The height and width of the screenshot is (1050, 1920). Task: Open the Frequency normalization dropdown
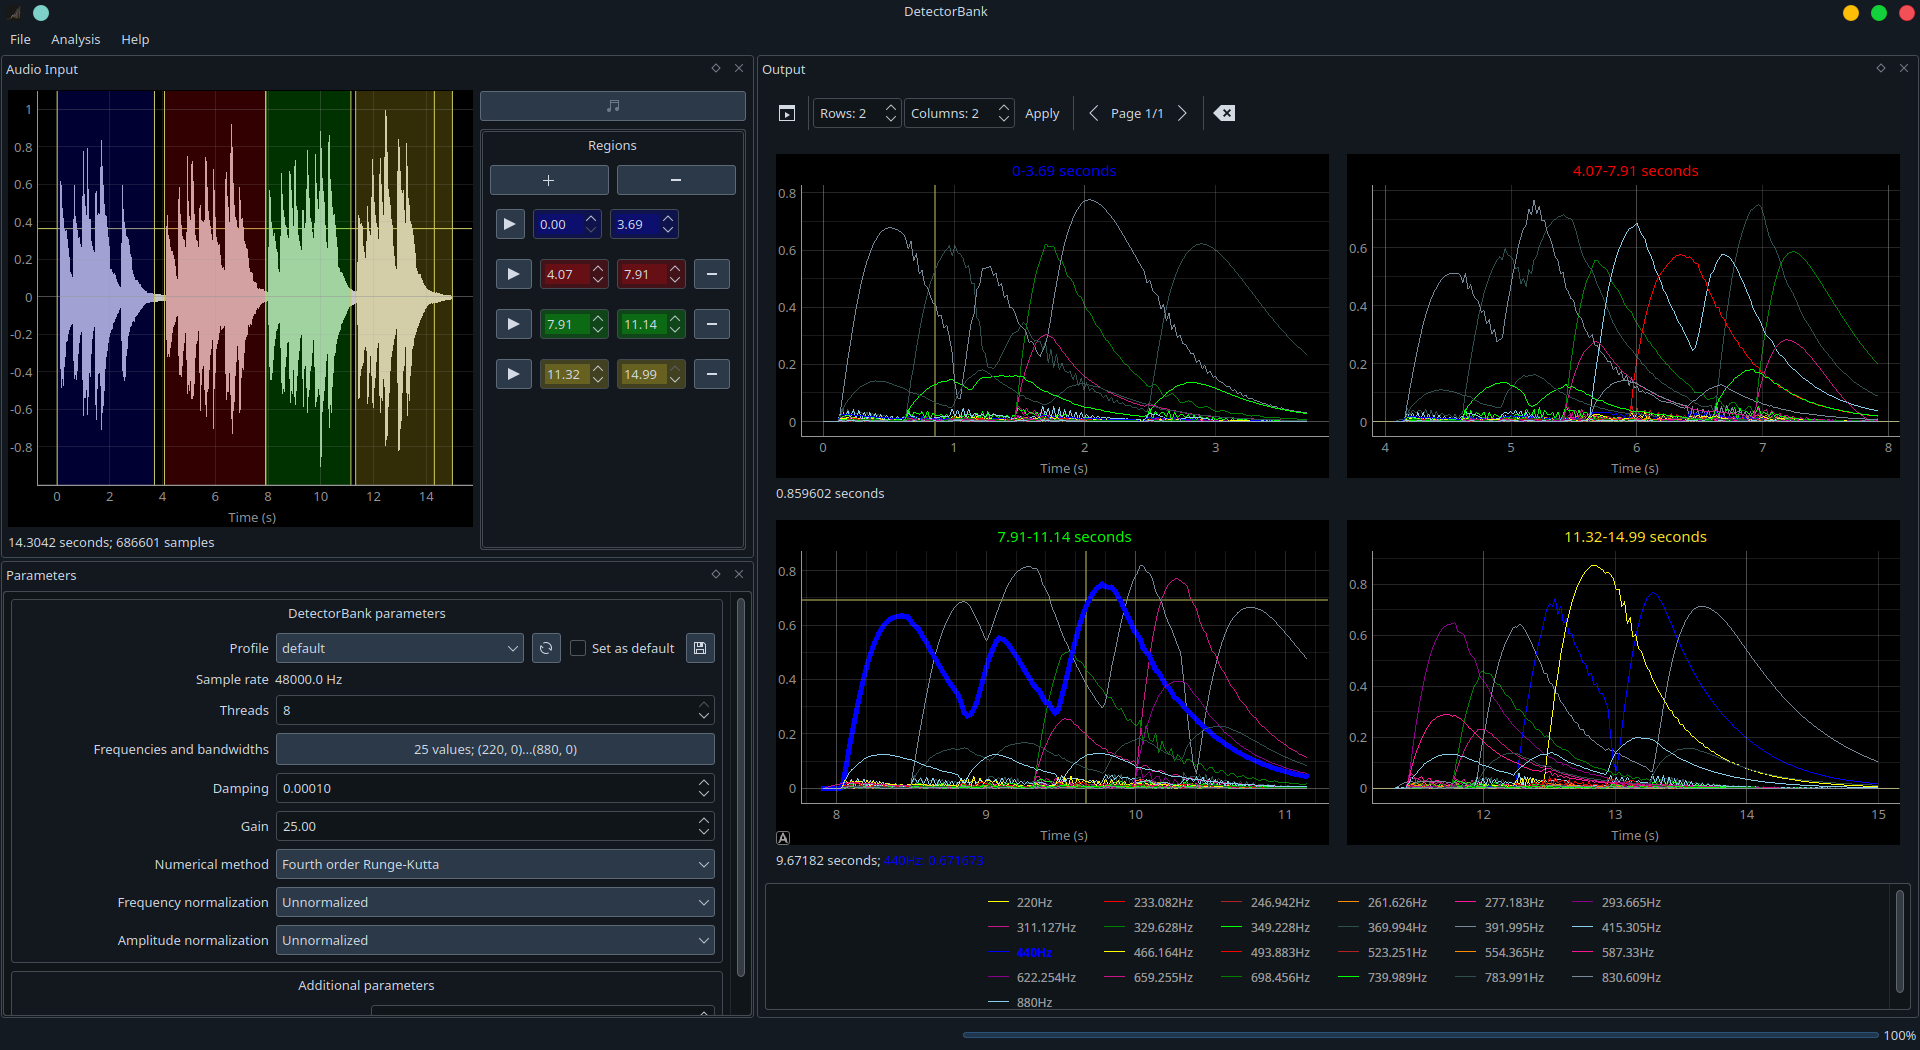[495, 902]
